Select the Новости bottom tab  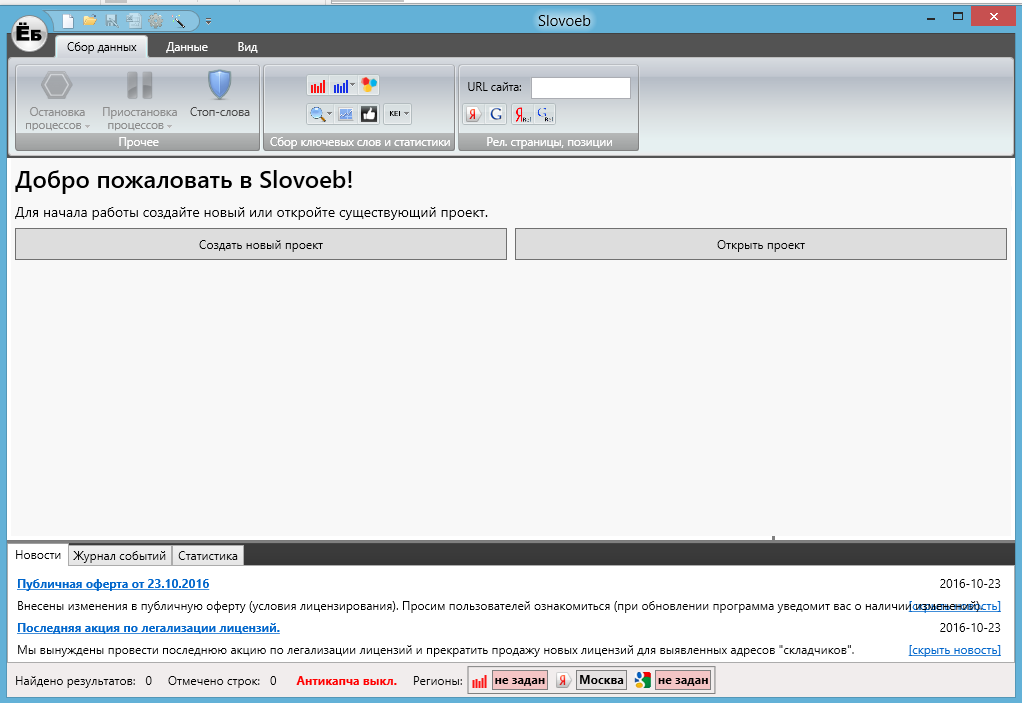click(38, 555)
